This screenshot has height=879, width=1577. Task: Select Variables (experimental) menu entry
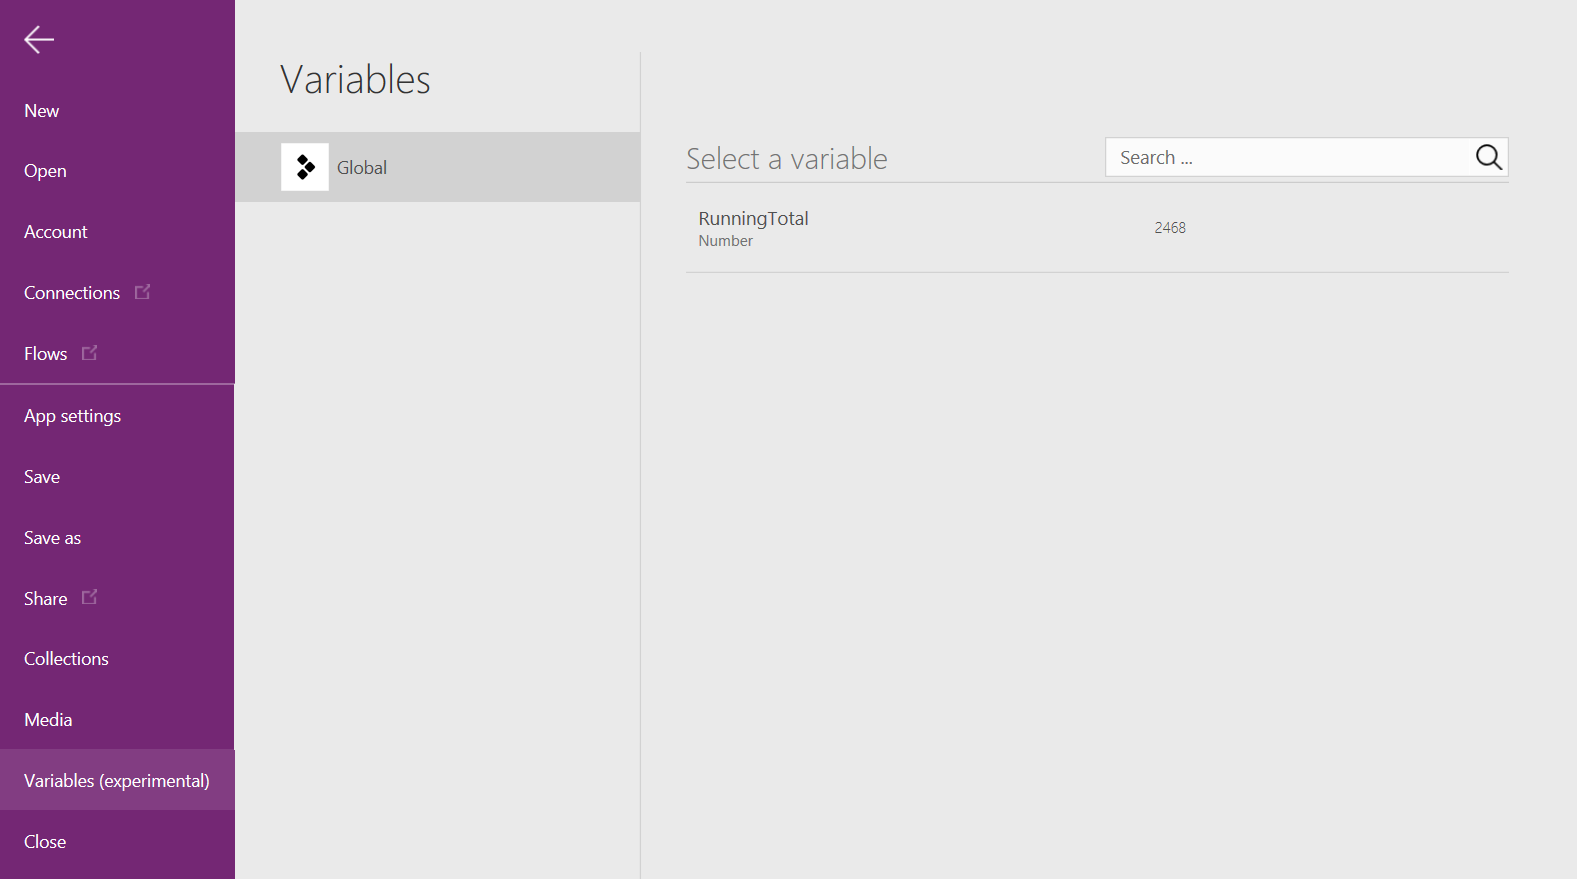coord(117,781)
